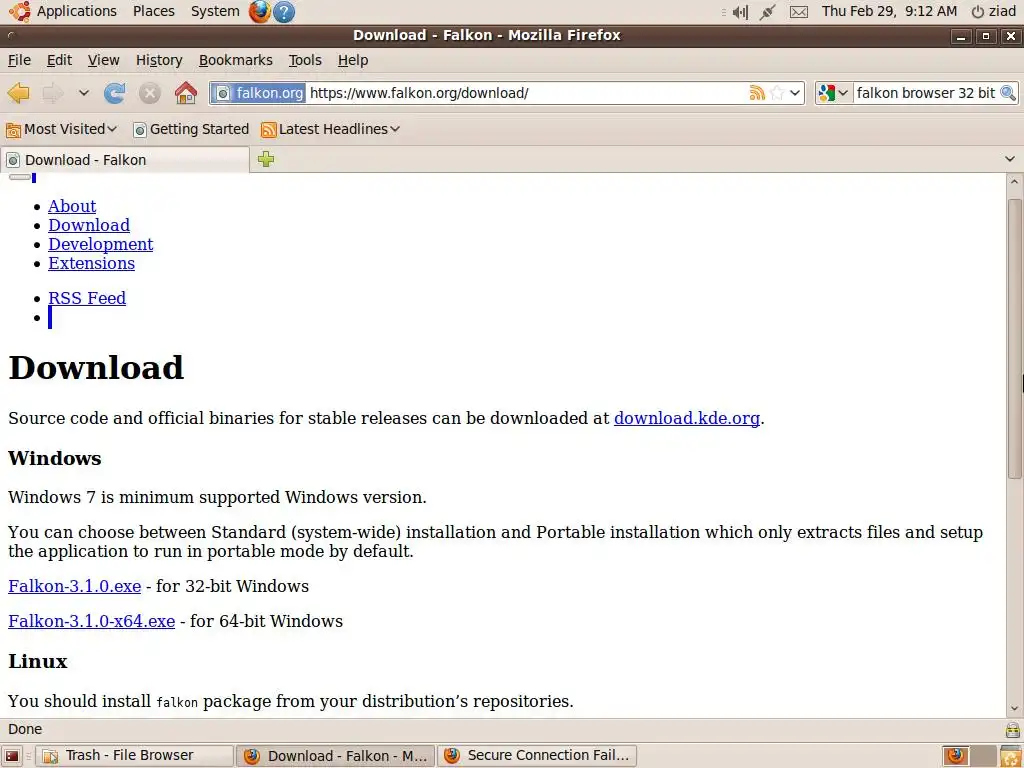Image resolution: width=1024 pixels, height=768 pixels.
Task: Switch to Trash - File Browser window
Action: [x=135, y=756]
